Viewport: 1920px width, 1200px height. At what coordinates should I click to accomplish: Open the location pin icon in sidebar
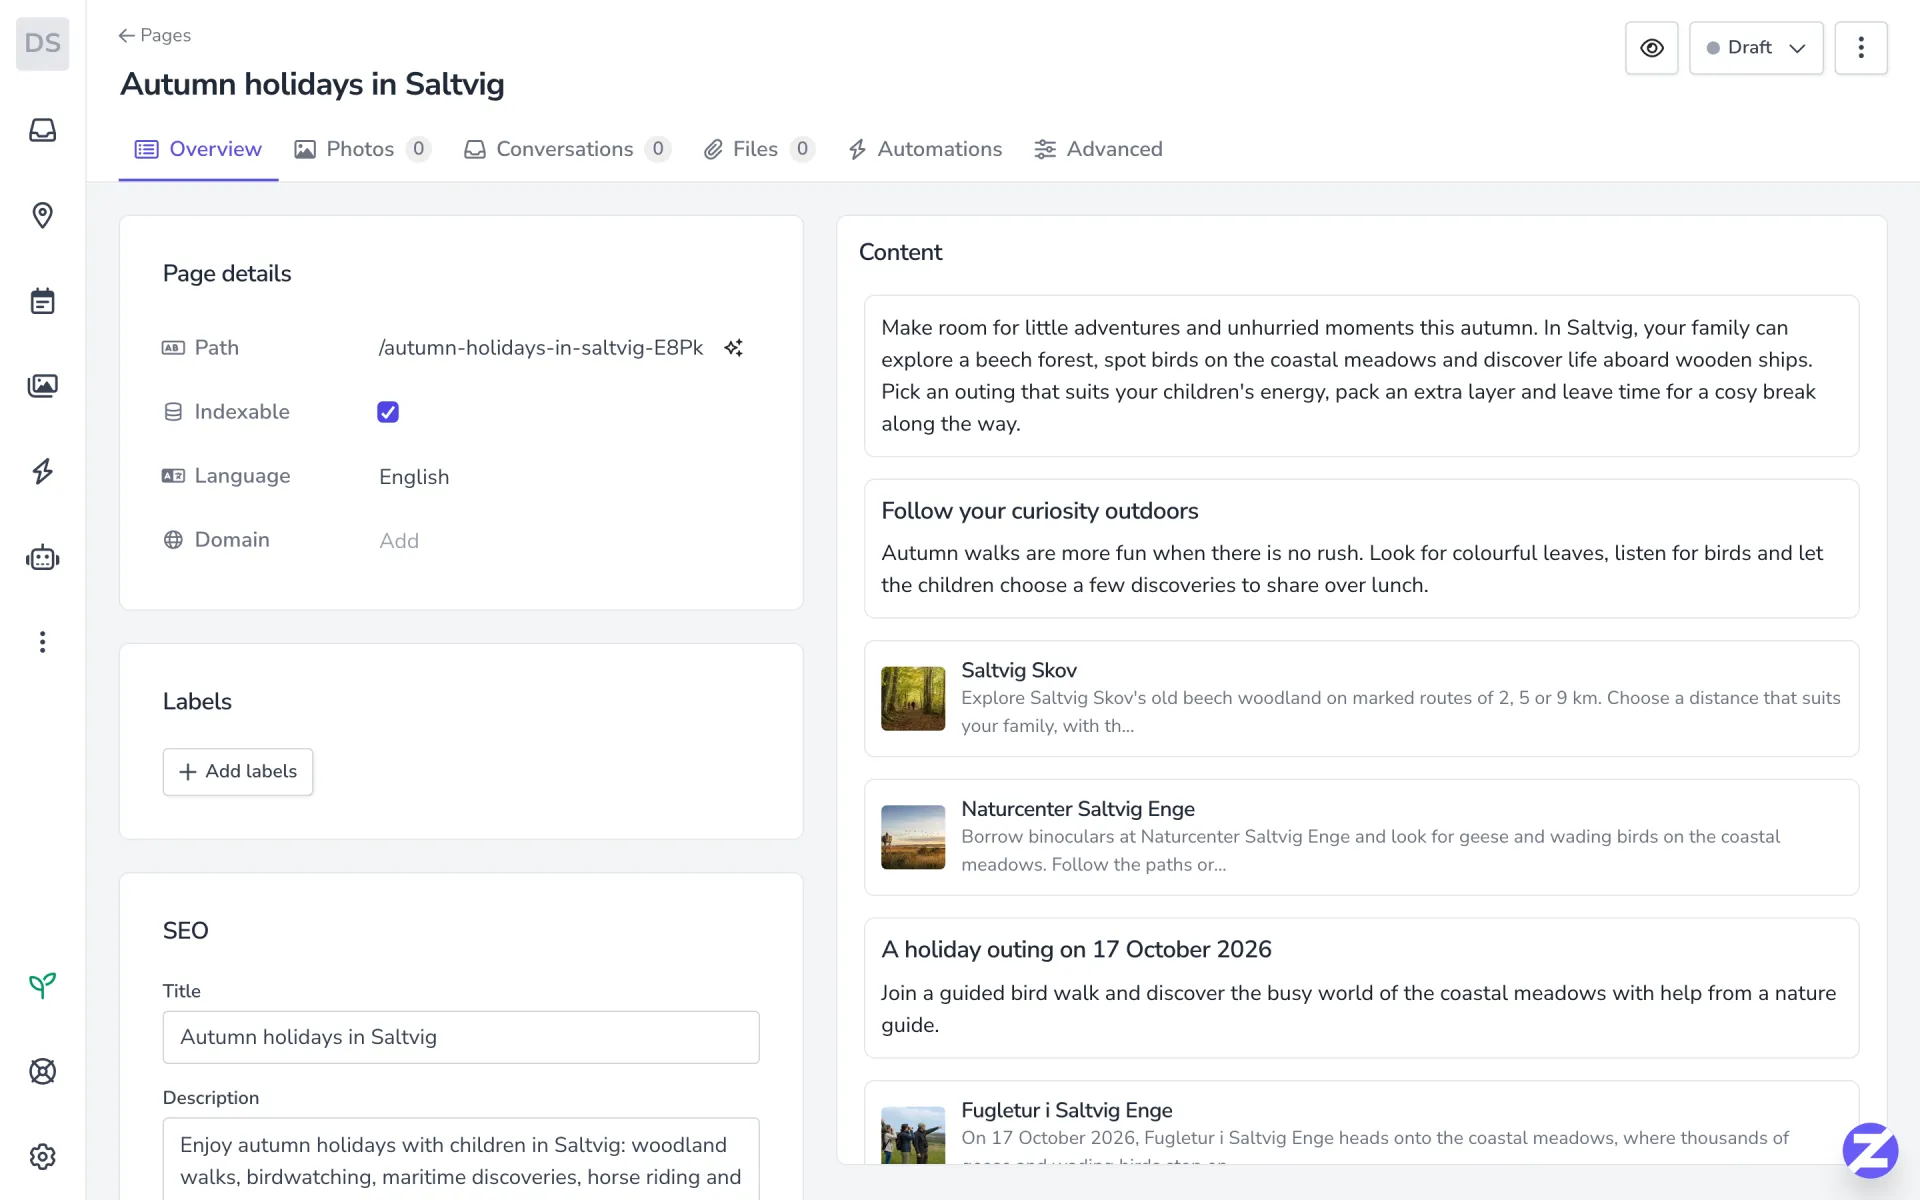pos(42,215)
